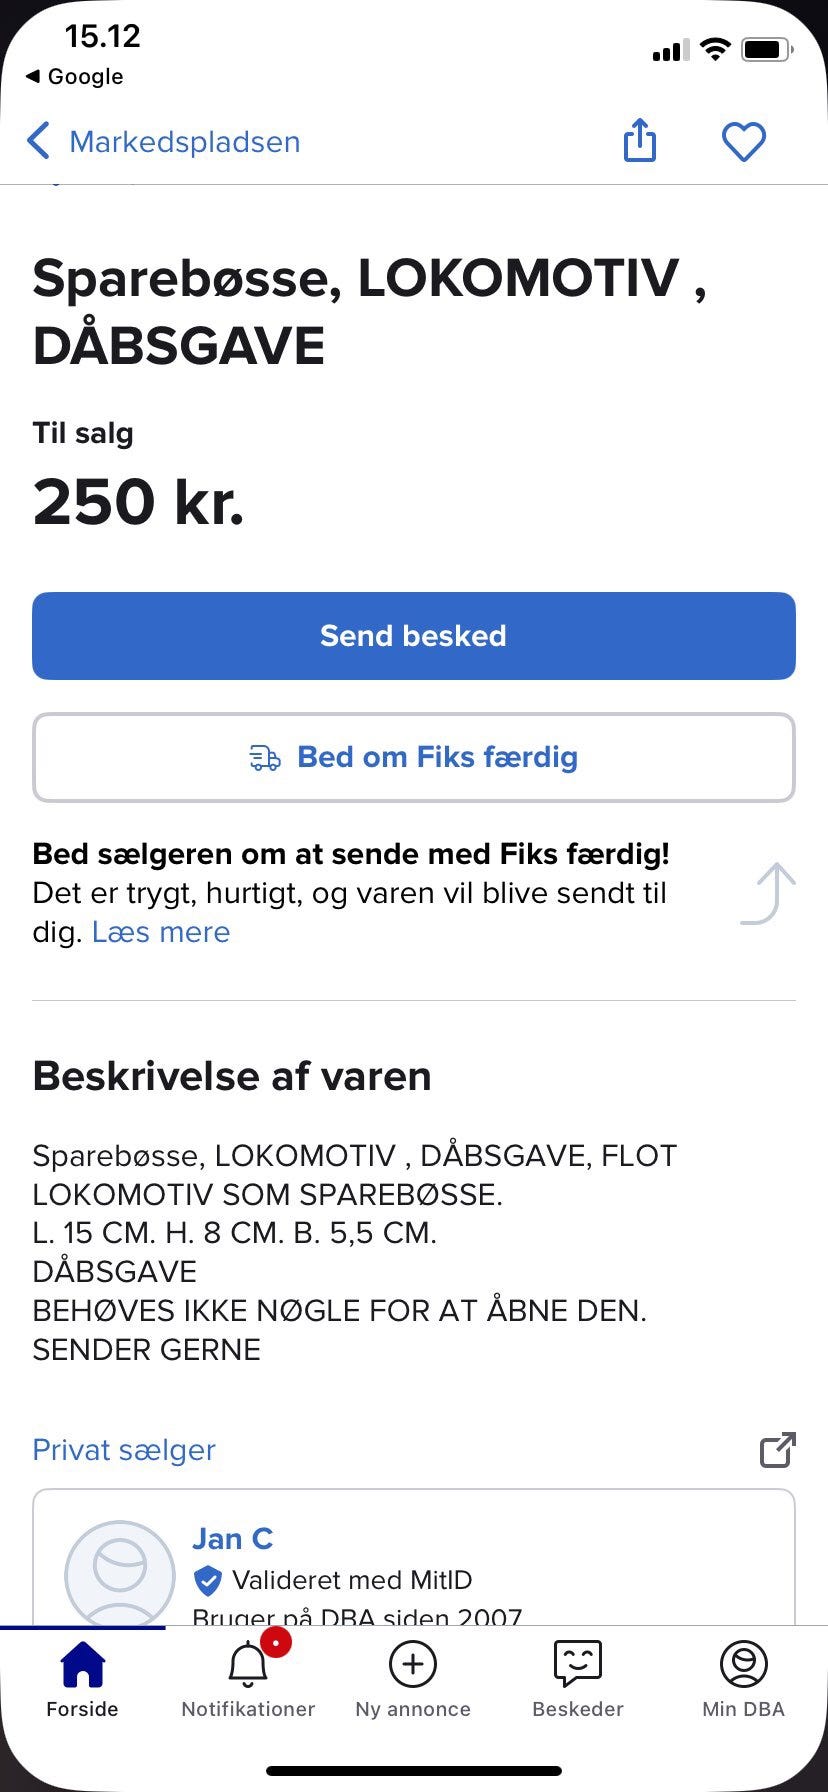Tap the curved arrow beside Fiks færdig info

[768, 893]
